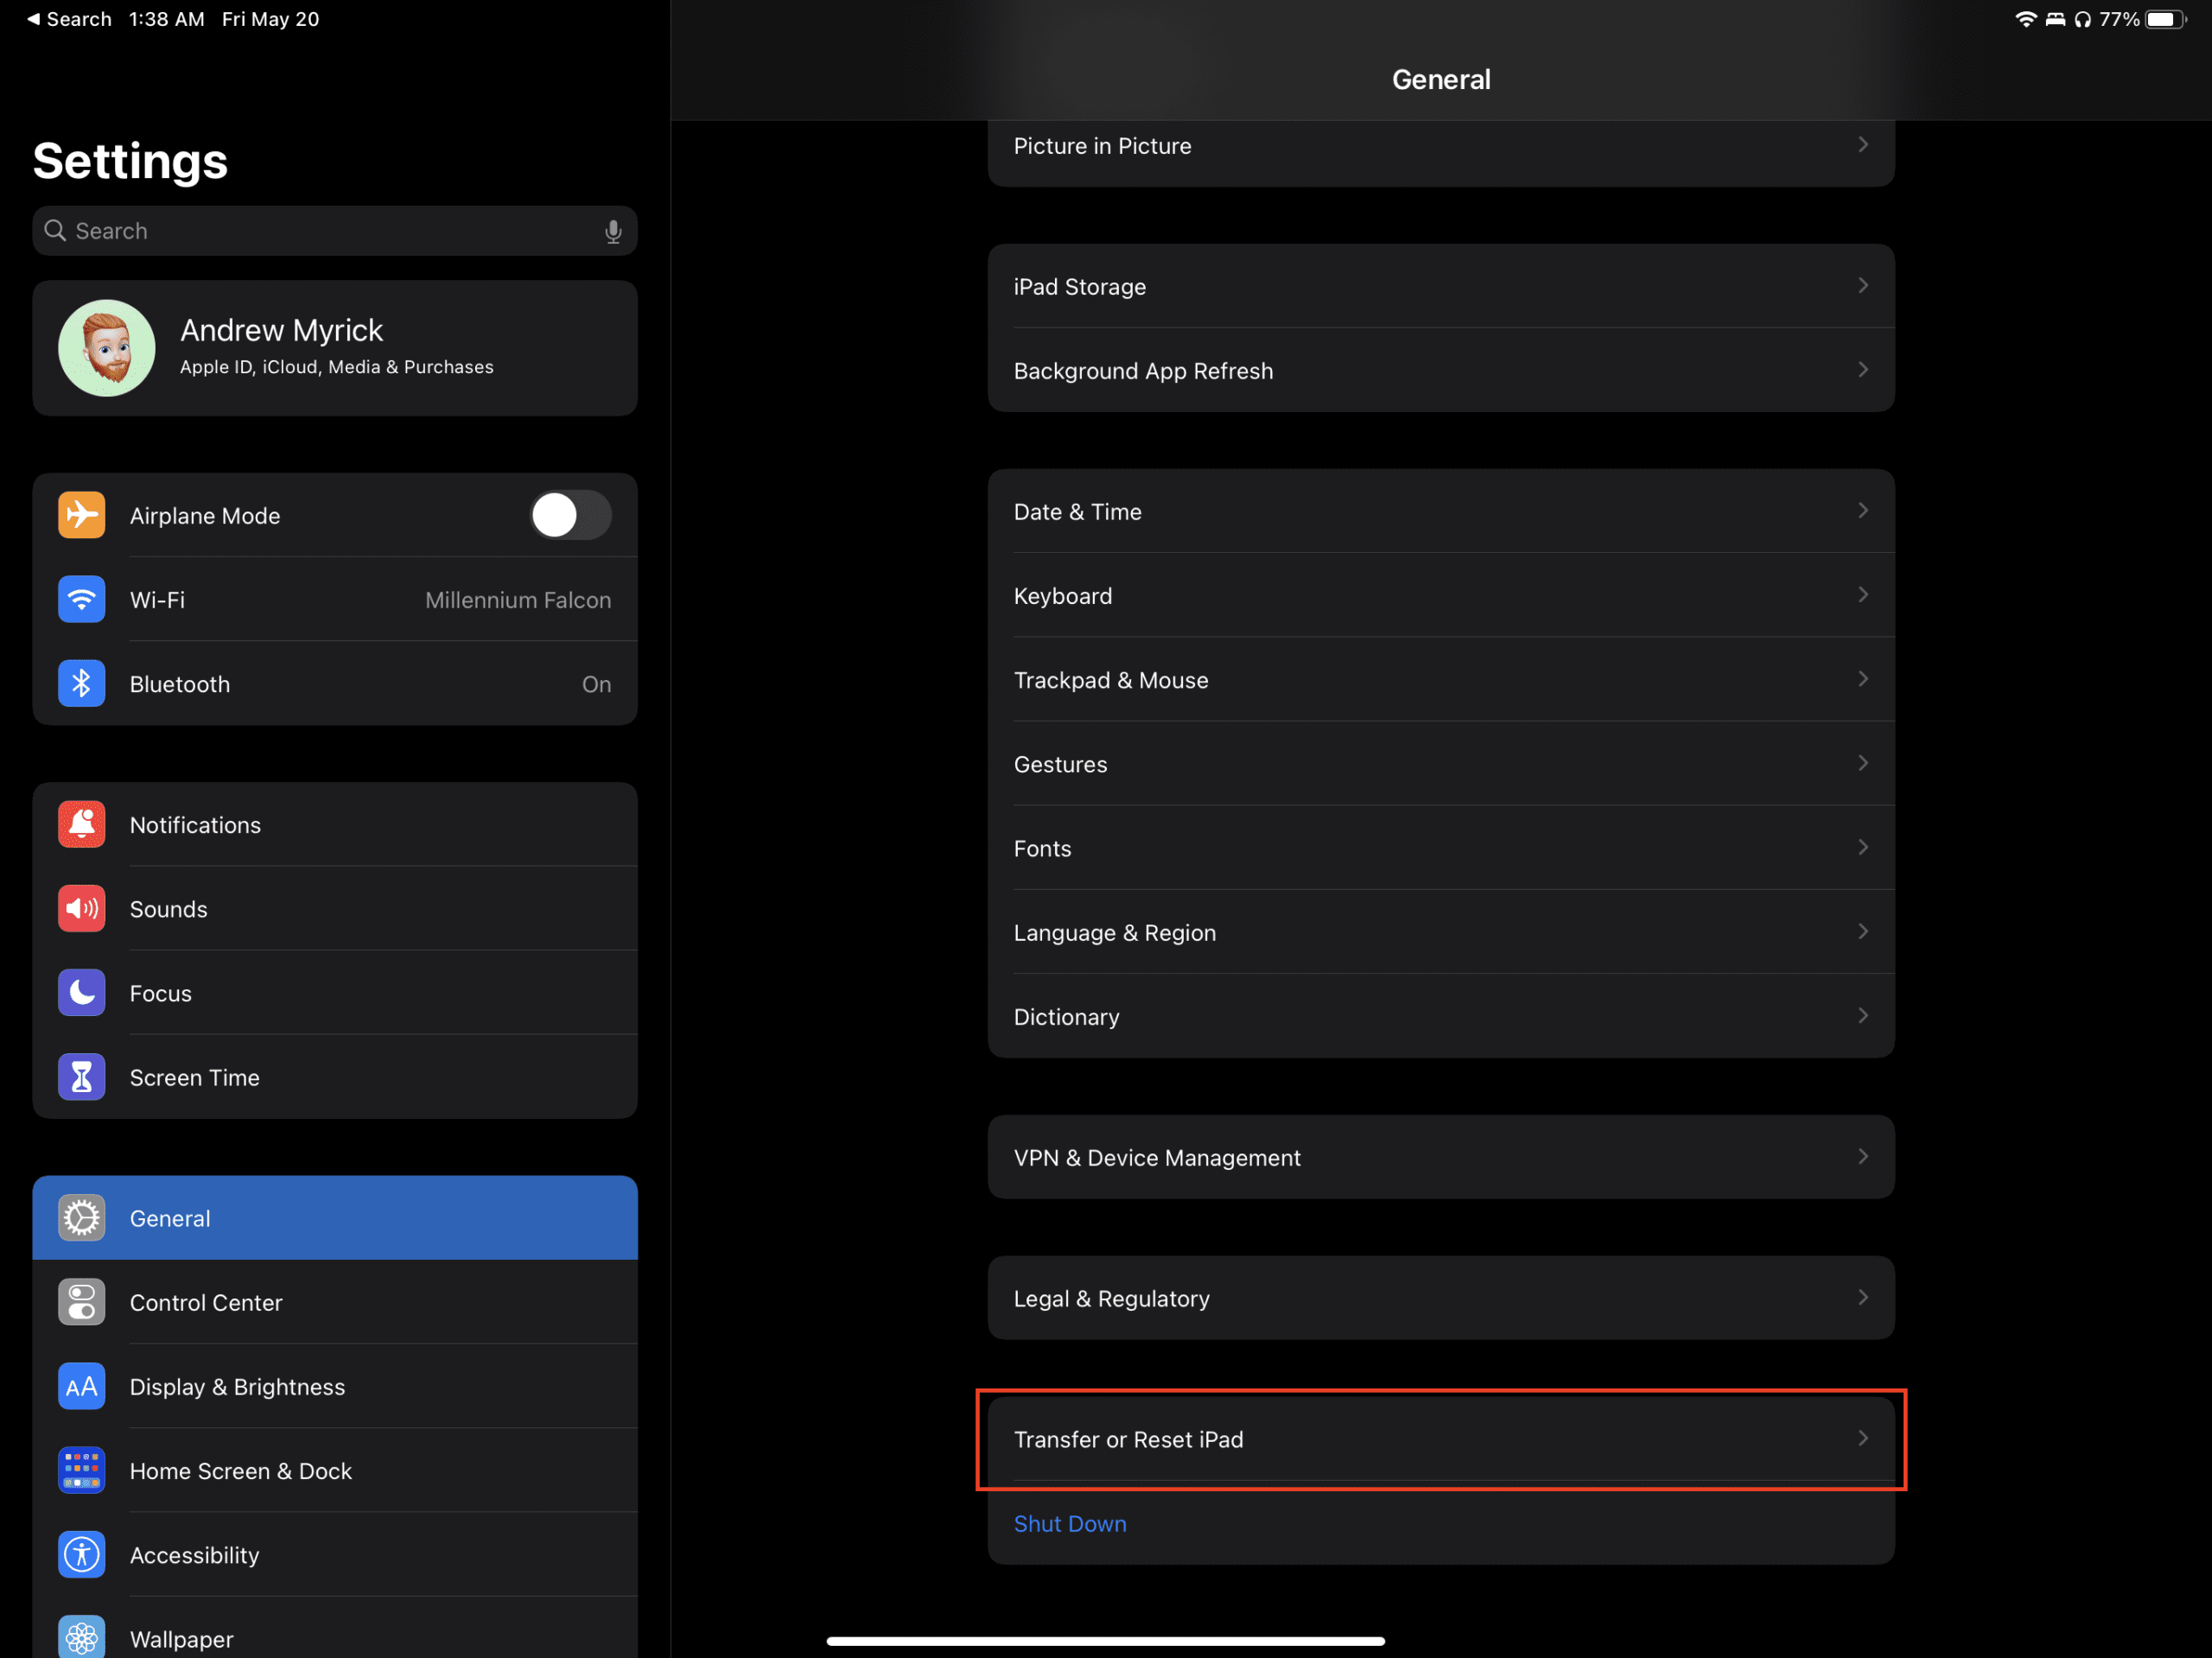Select Screen Time in the sidebar
The height and width of the screenshot is (1658, 2212).
[335, 1077]
